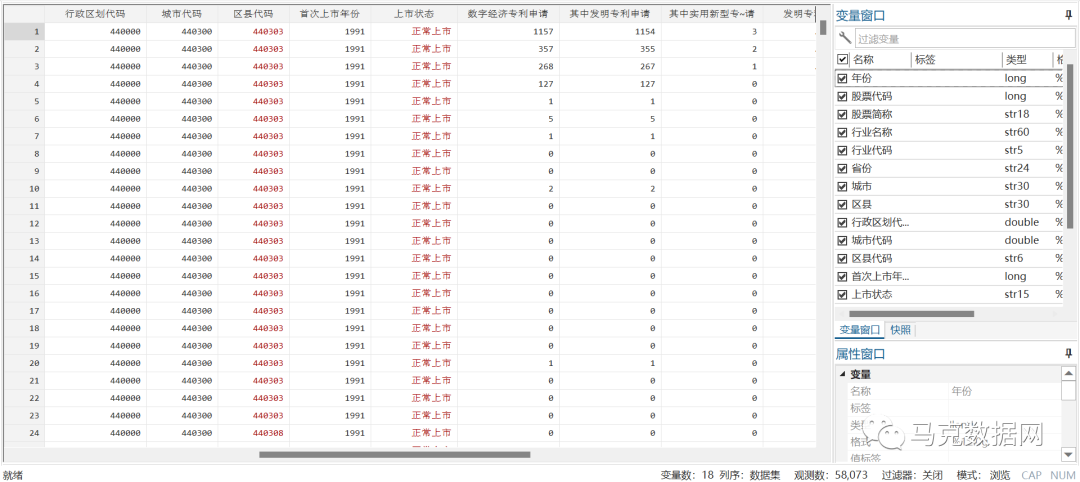
Task: Uncheck the 股票简称 variable checkbox
Action: 842,114
